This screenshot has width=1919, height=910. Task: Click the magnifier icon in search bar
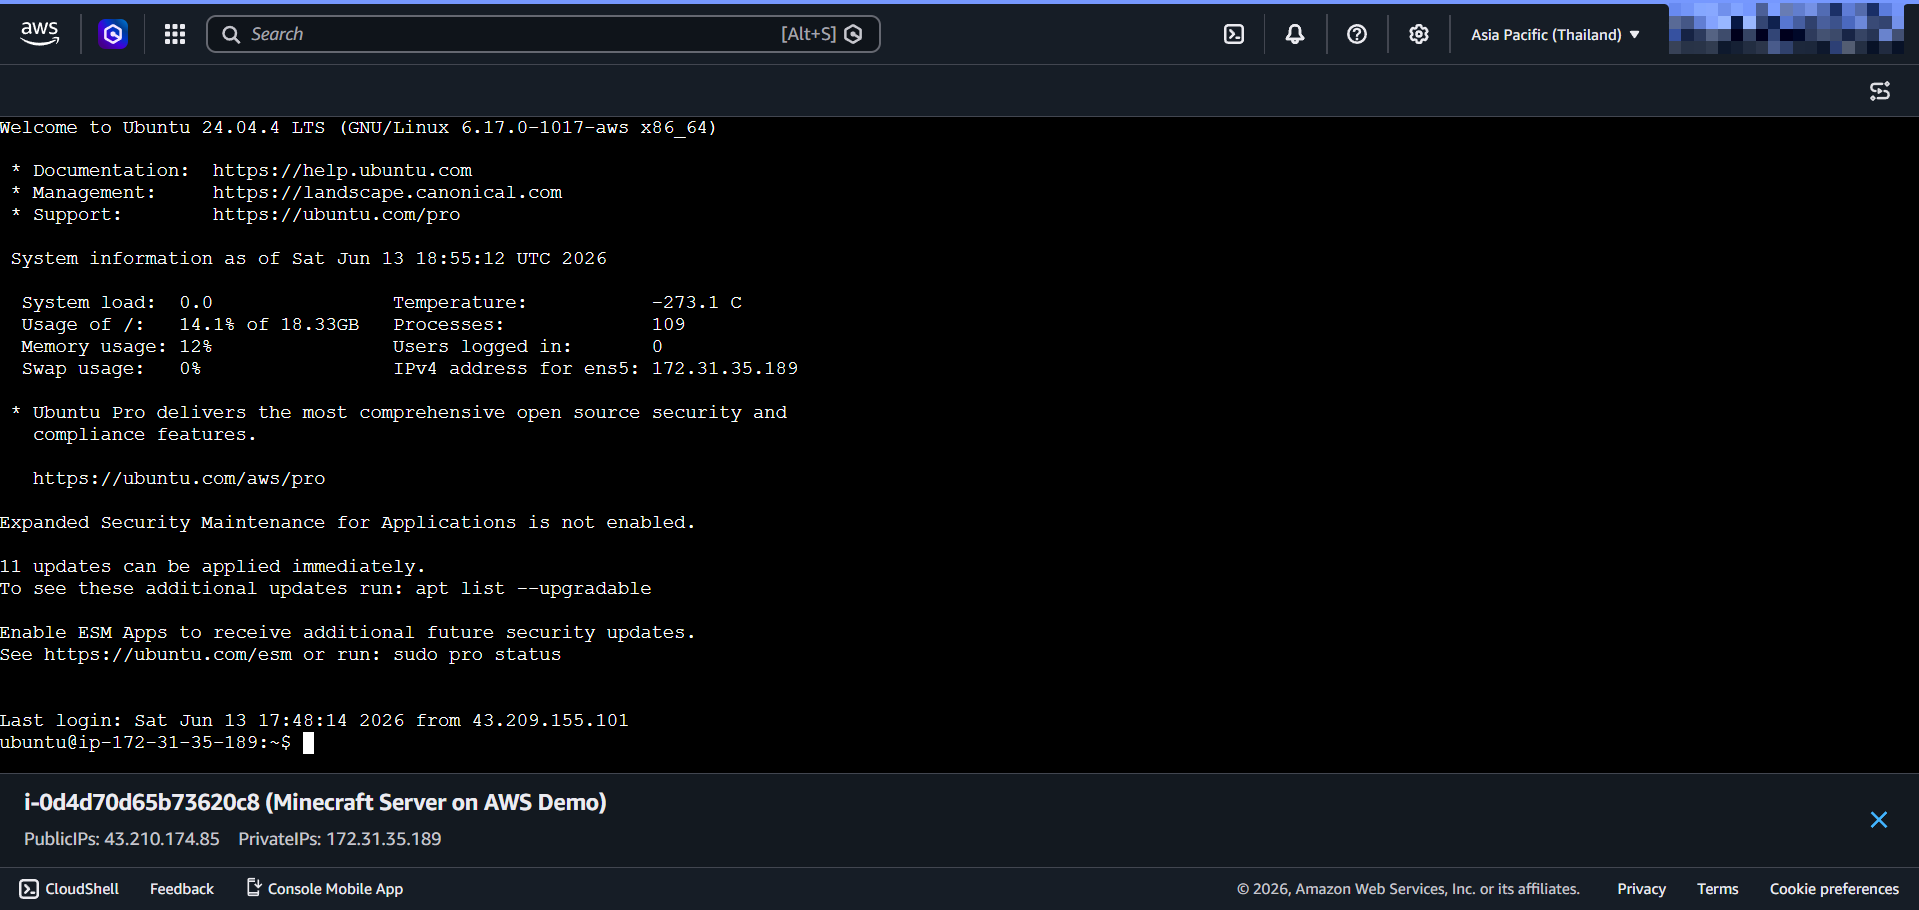point(231,34)
